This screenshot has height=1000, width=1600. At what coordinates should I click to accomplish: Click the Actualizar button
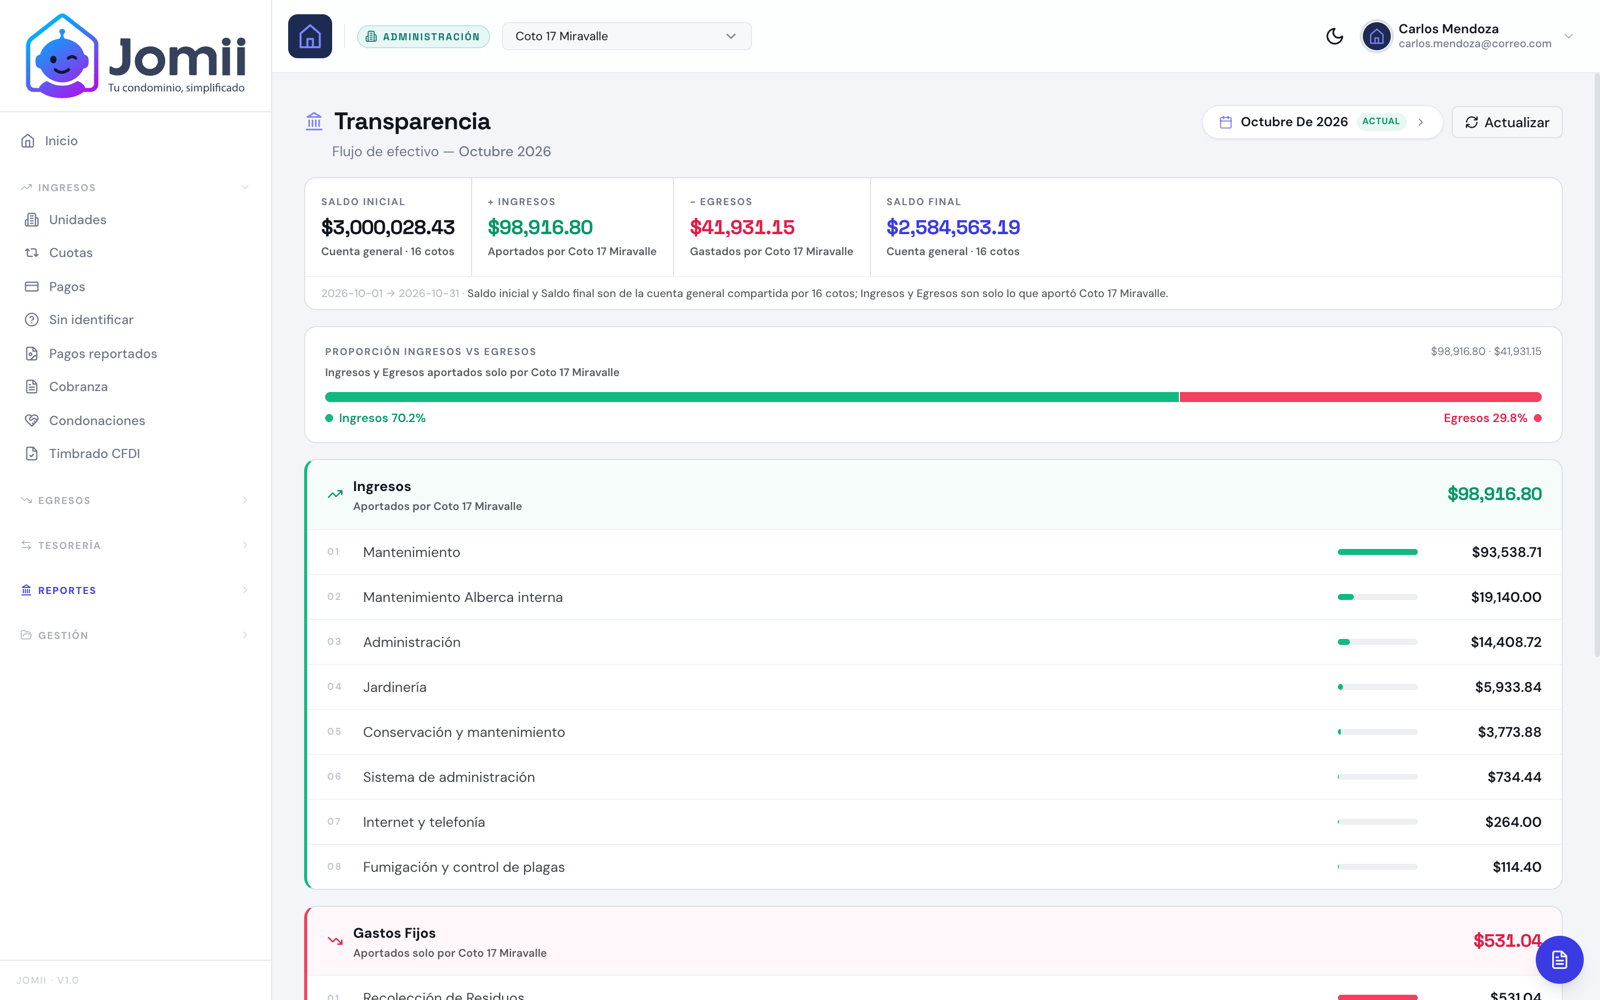1506,122
